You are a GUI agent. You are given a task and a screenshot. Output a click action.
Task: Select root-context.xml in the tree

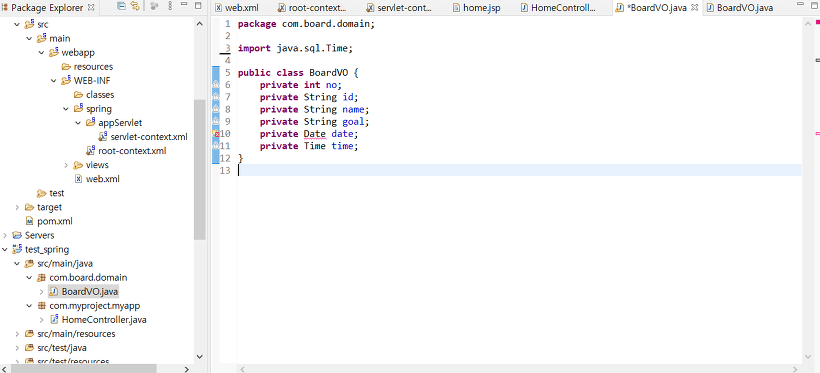126,151
